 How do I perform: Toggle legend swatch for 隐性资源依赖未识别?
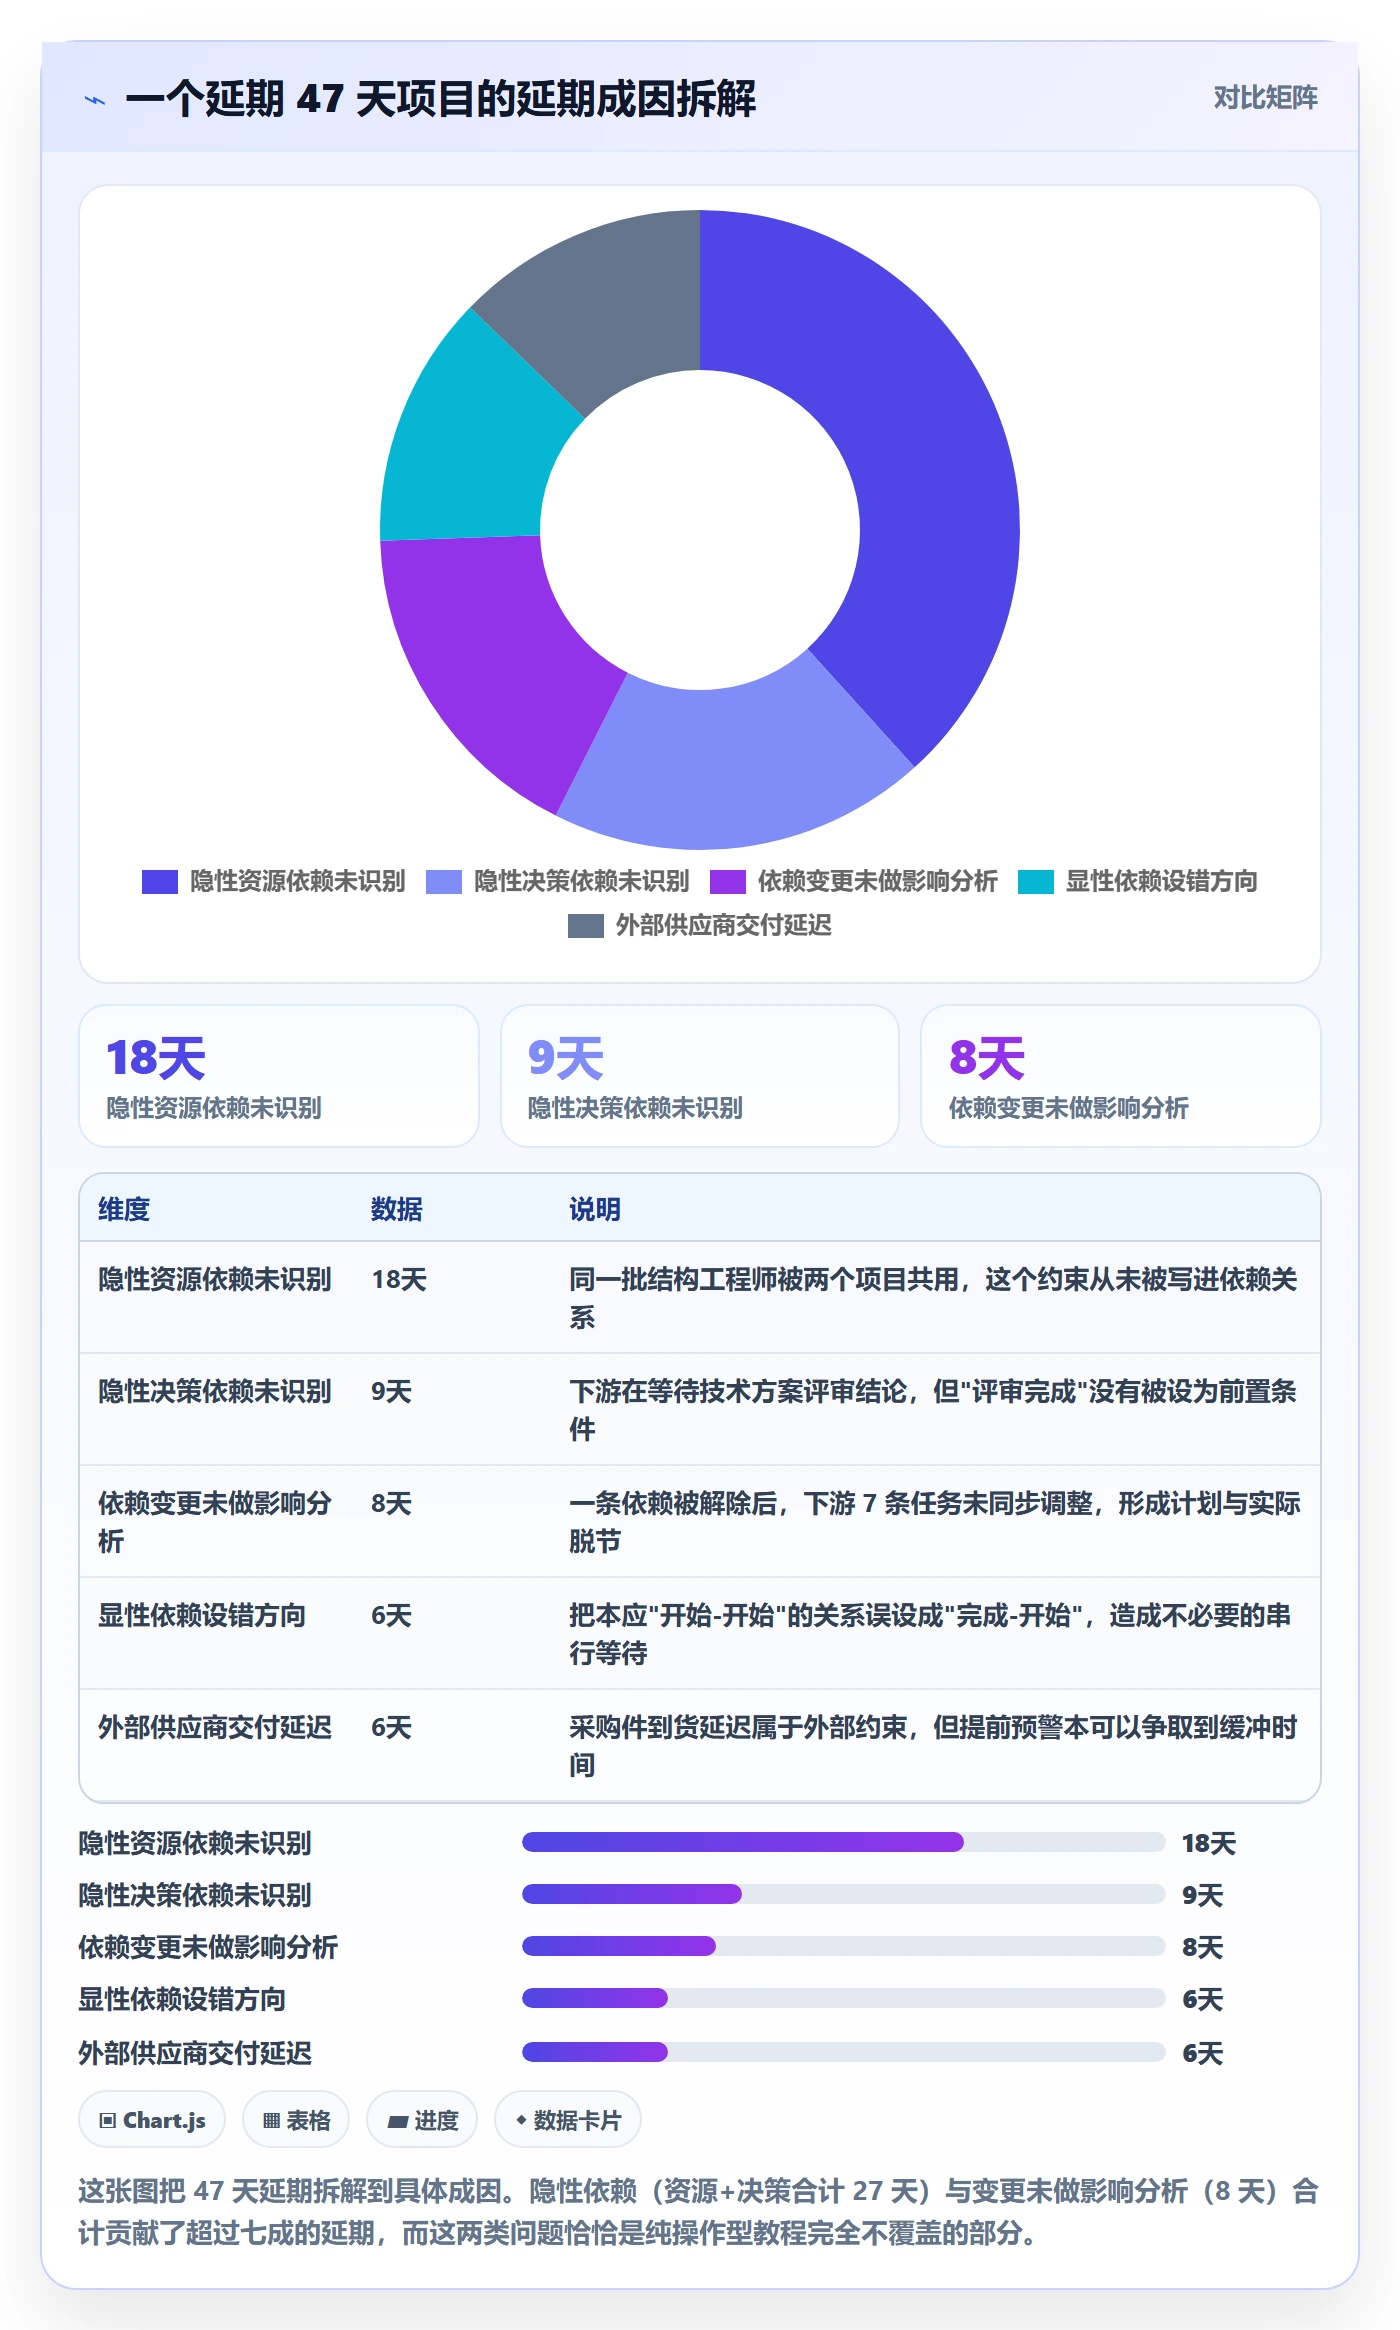160,881
